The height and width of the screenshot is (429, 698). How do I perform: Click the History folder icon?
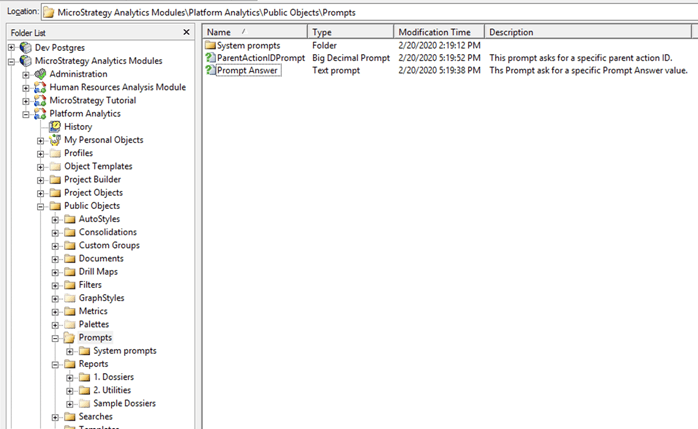[x=55, y=127]
